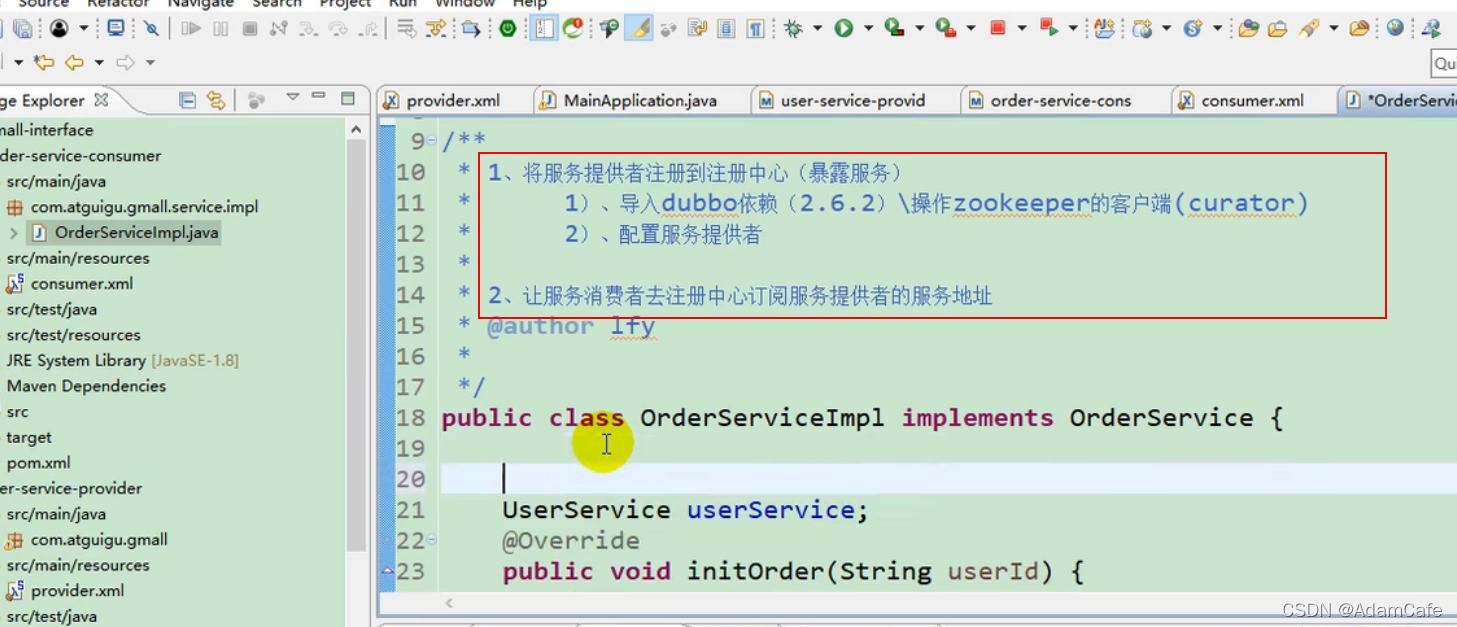Screen dimensions: 1457x627
Task: Toggle fold marker at line 22
Action: point(431,541)
